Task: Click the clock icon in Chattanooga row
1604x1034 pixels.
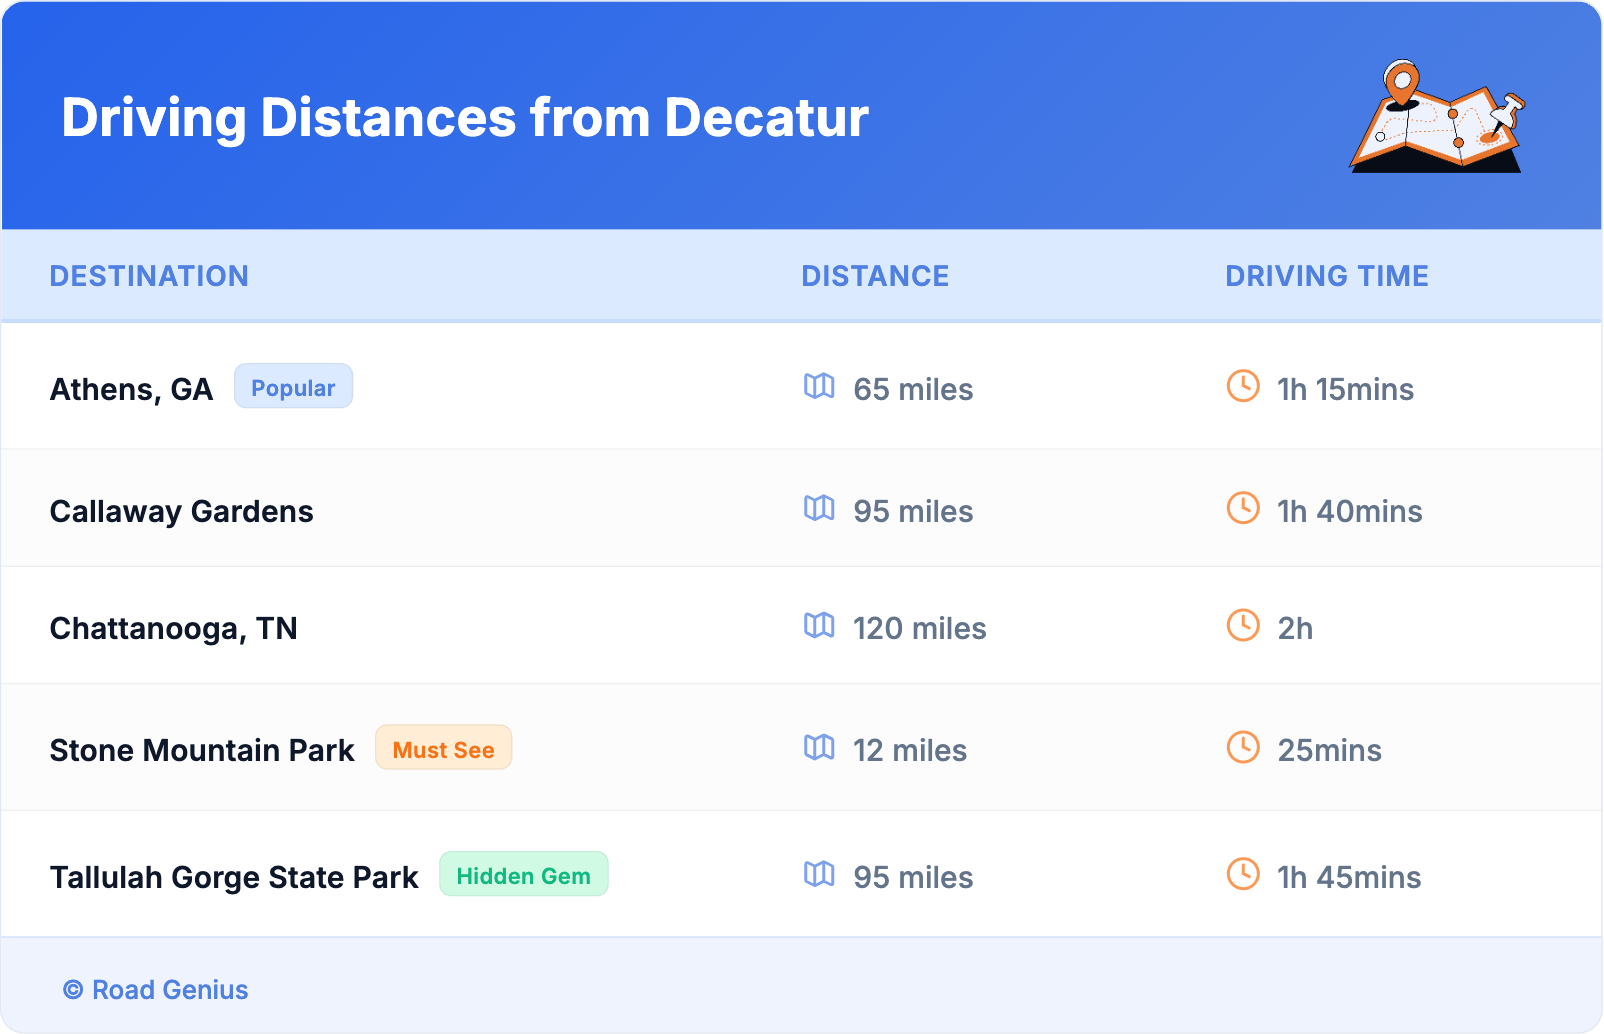Action: (1243, 625)
